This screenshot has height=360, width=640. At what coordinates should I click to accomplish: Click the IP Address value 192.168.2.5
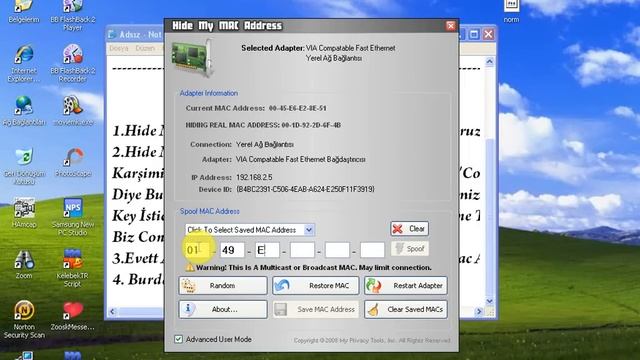(x=254, y=178)
